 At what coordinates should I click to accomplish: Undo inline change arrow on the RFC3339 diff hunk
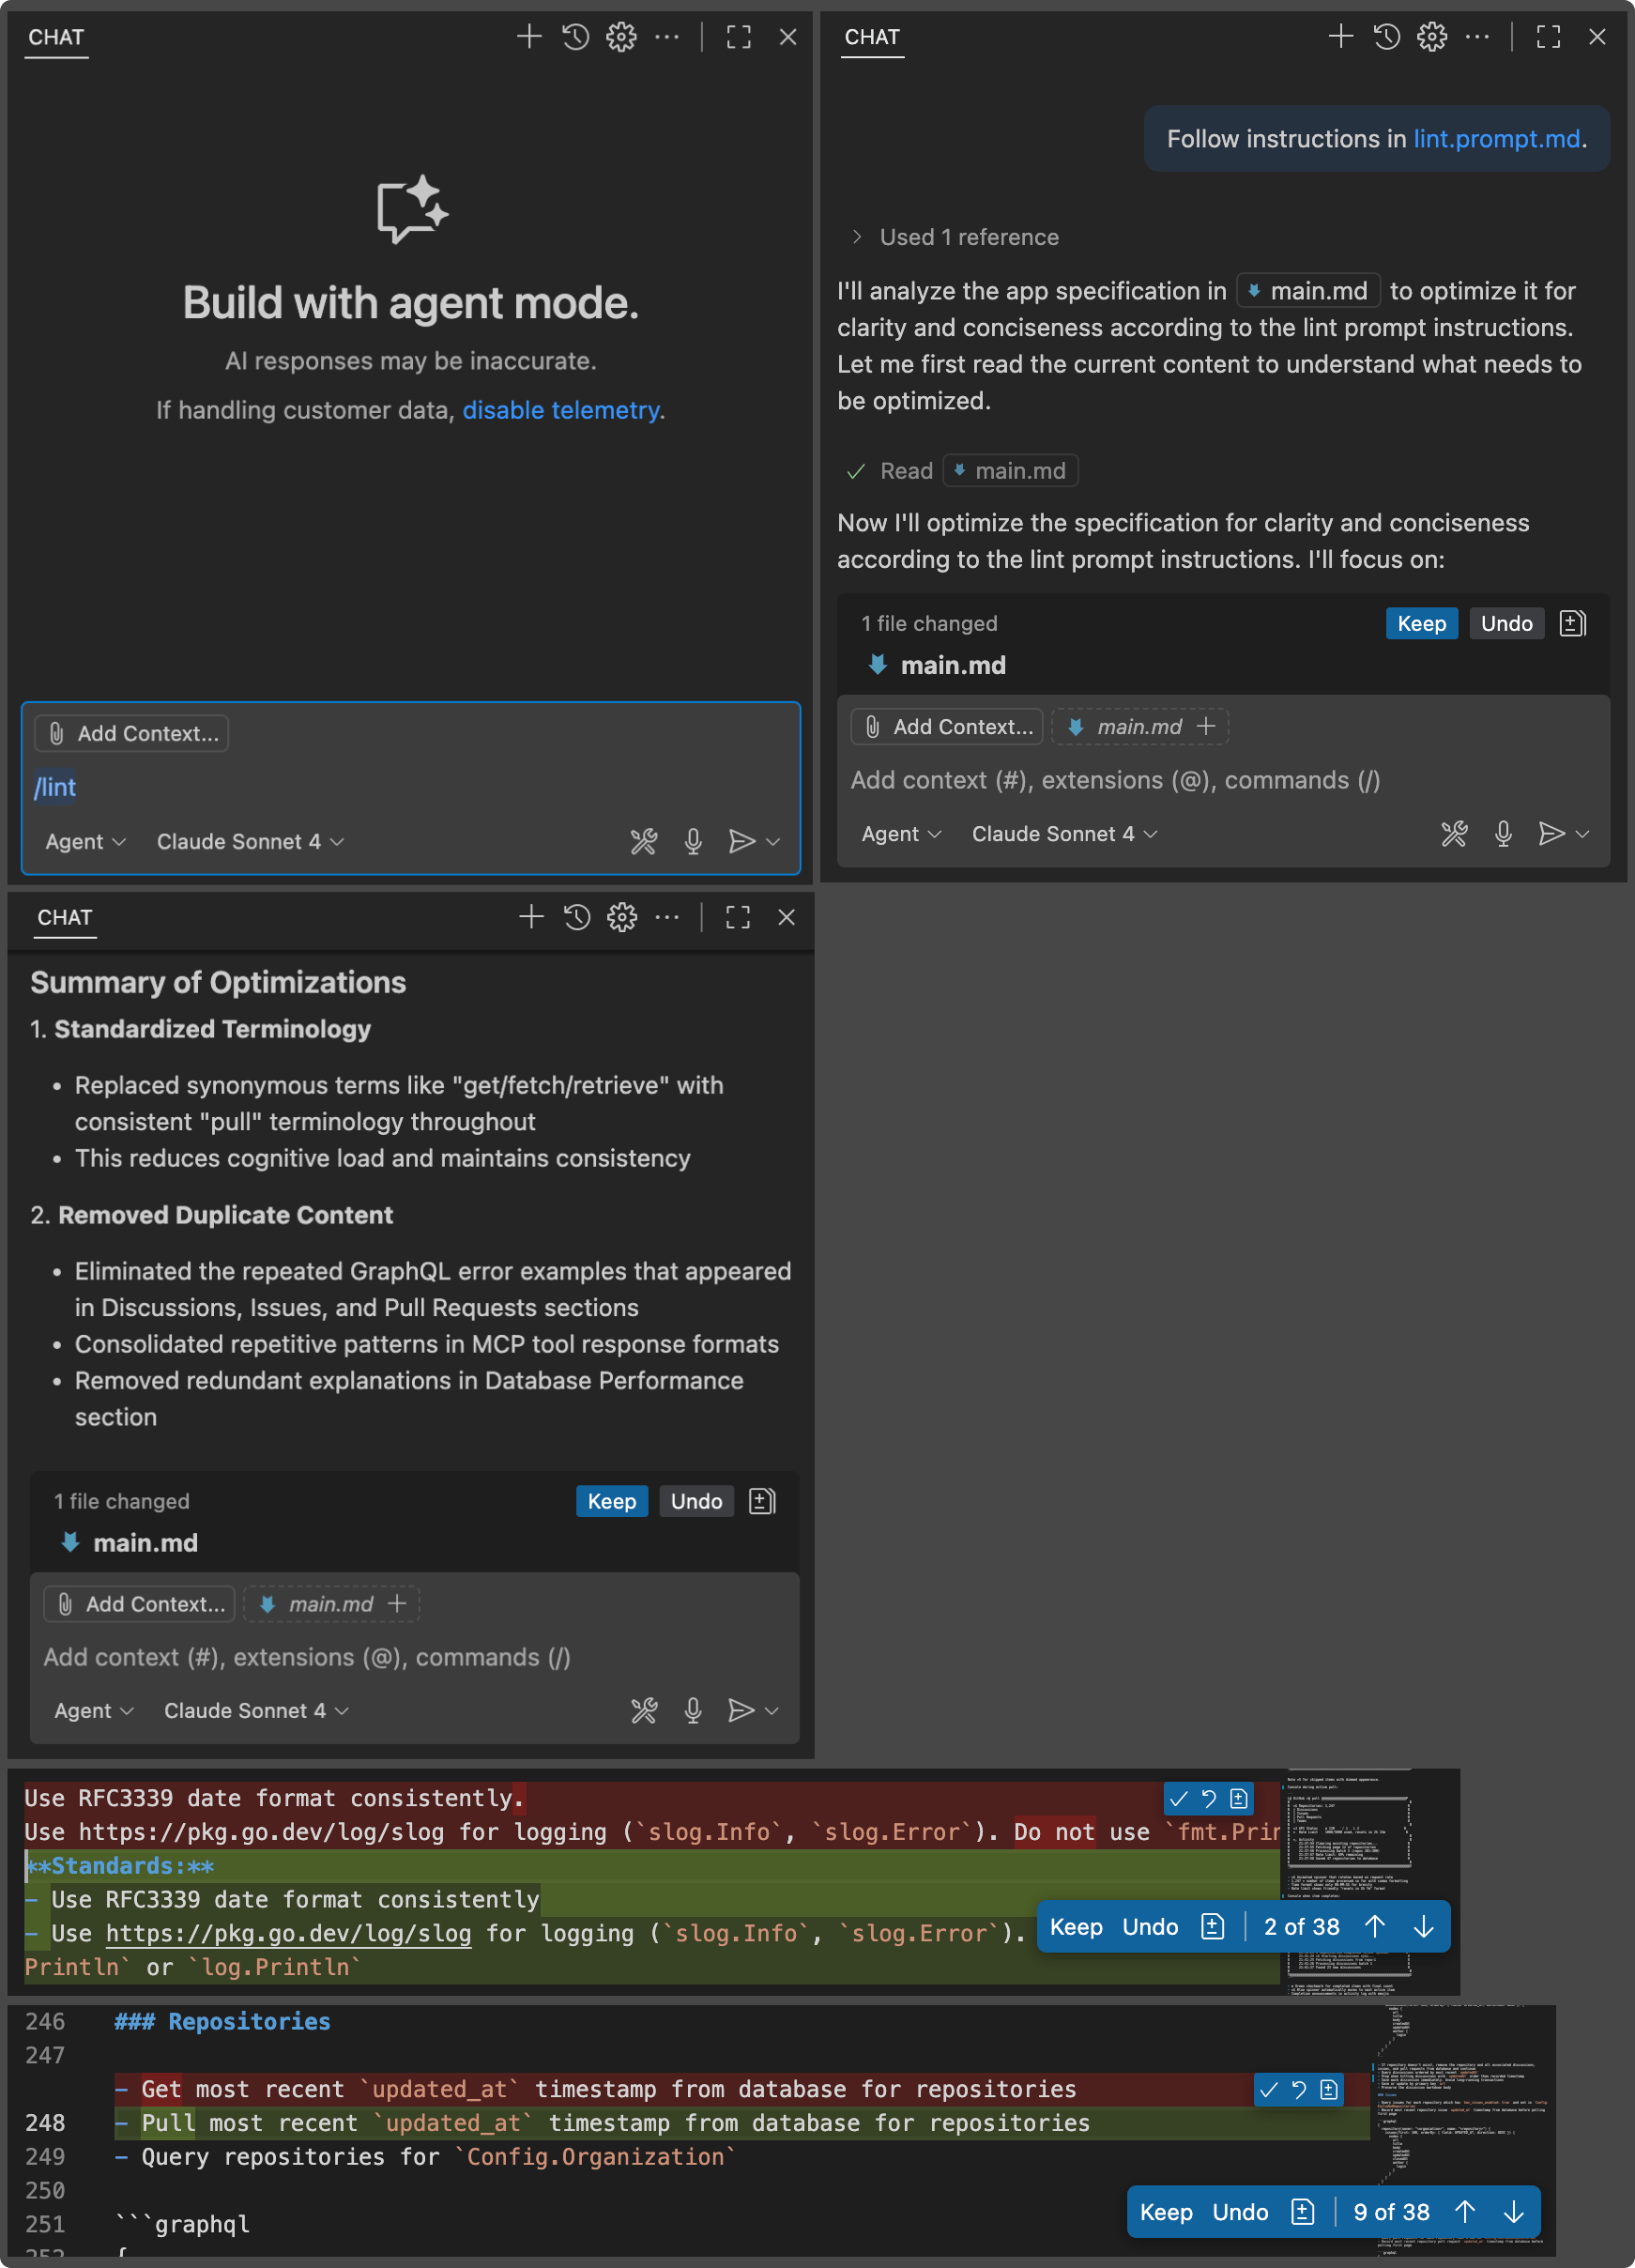[1209, 1799]
